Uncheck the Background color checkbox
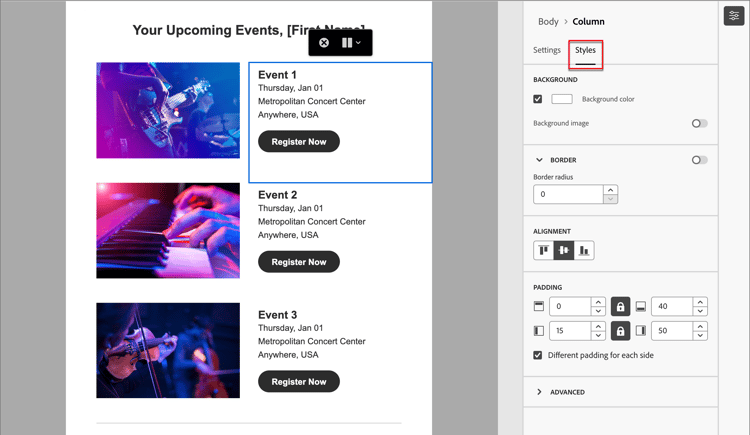 pos(538,99)
